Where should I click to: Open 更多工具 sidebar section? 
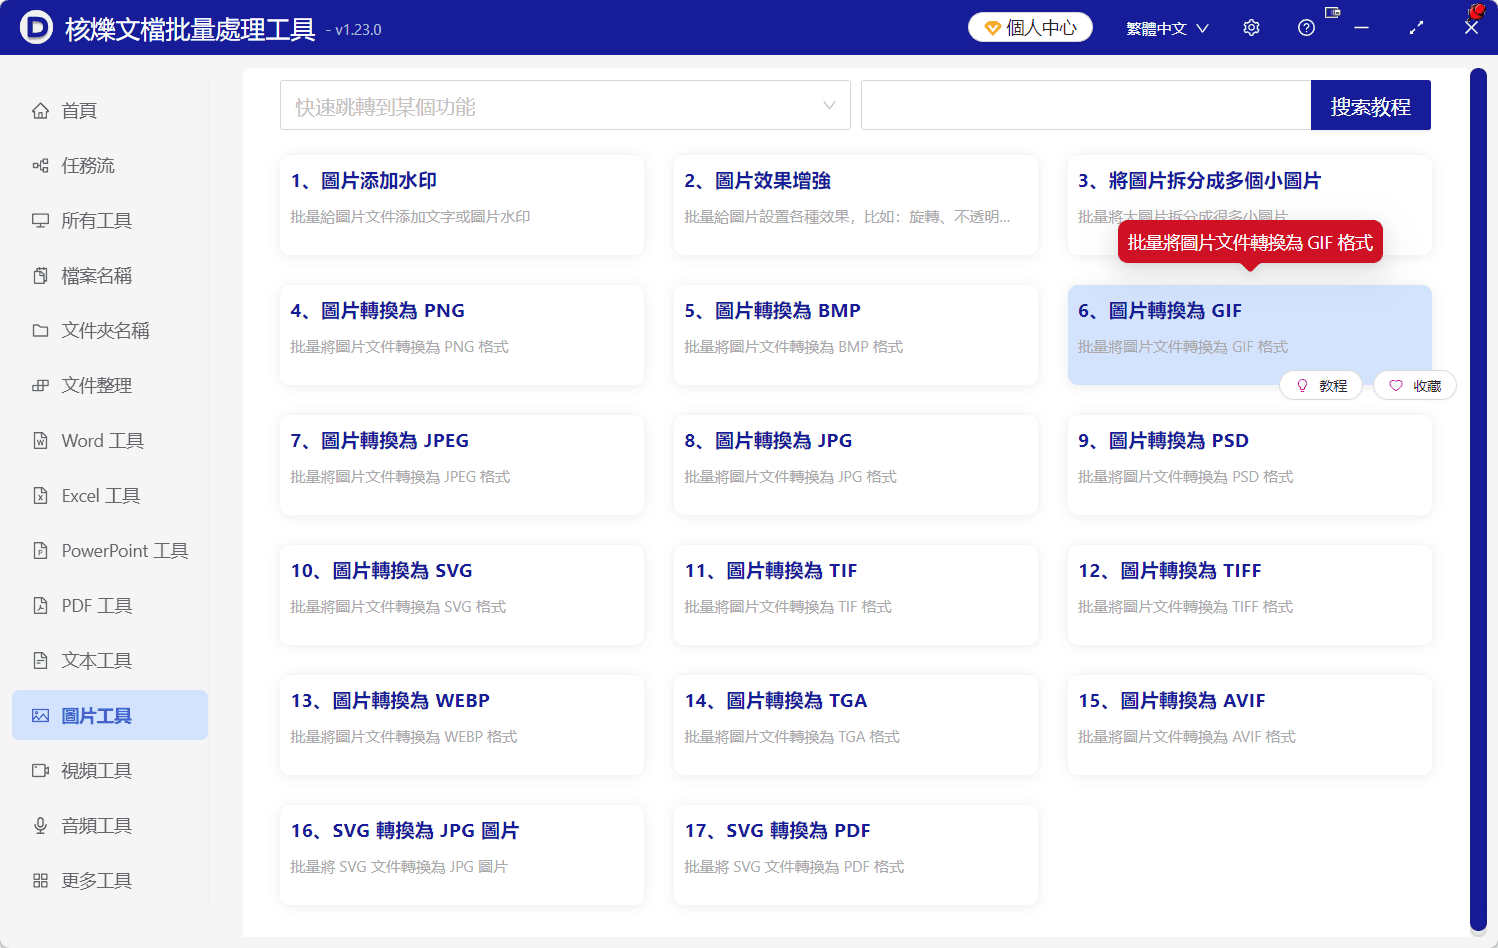click(x=110, y=880)
